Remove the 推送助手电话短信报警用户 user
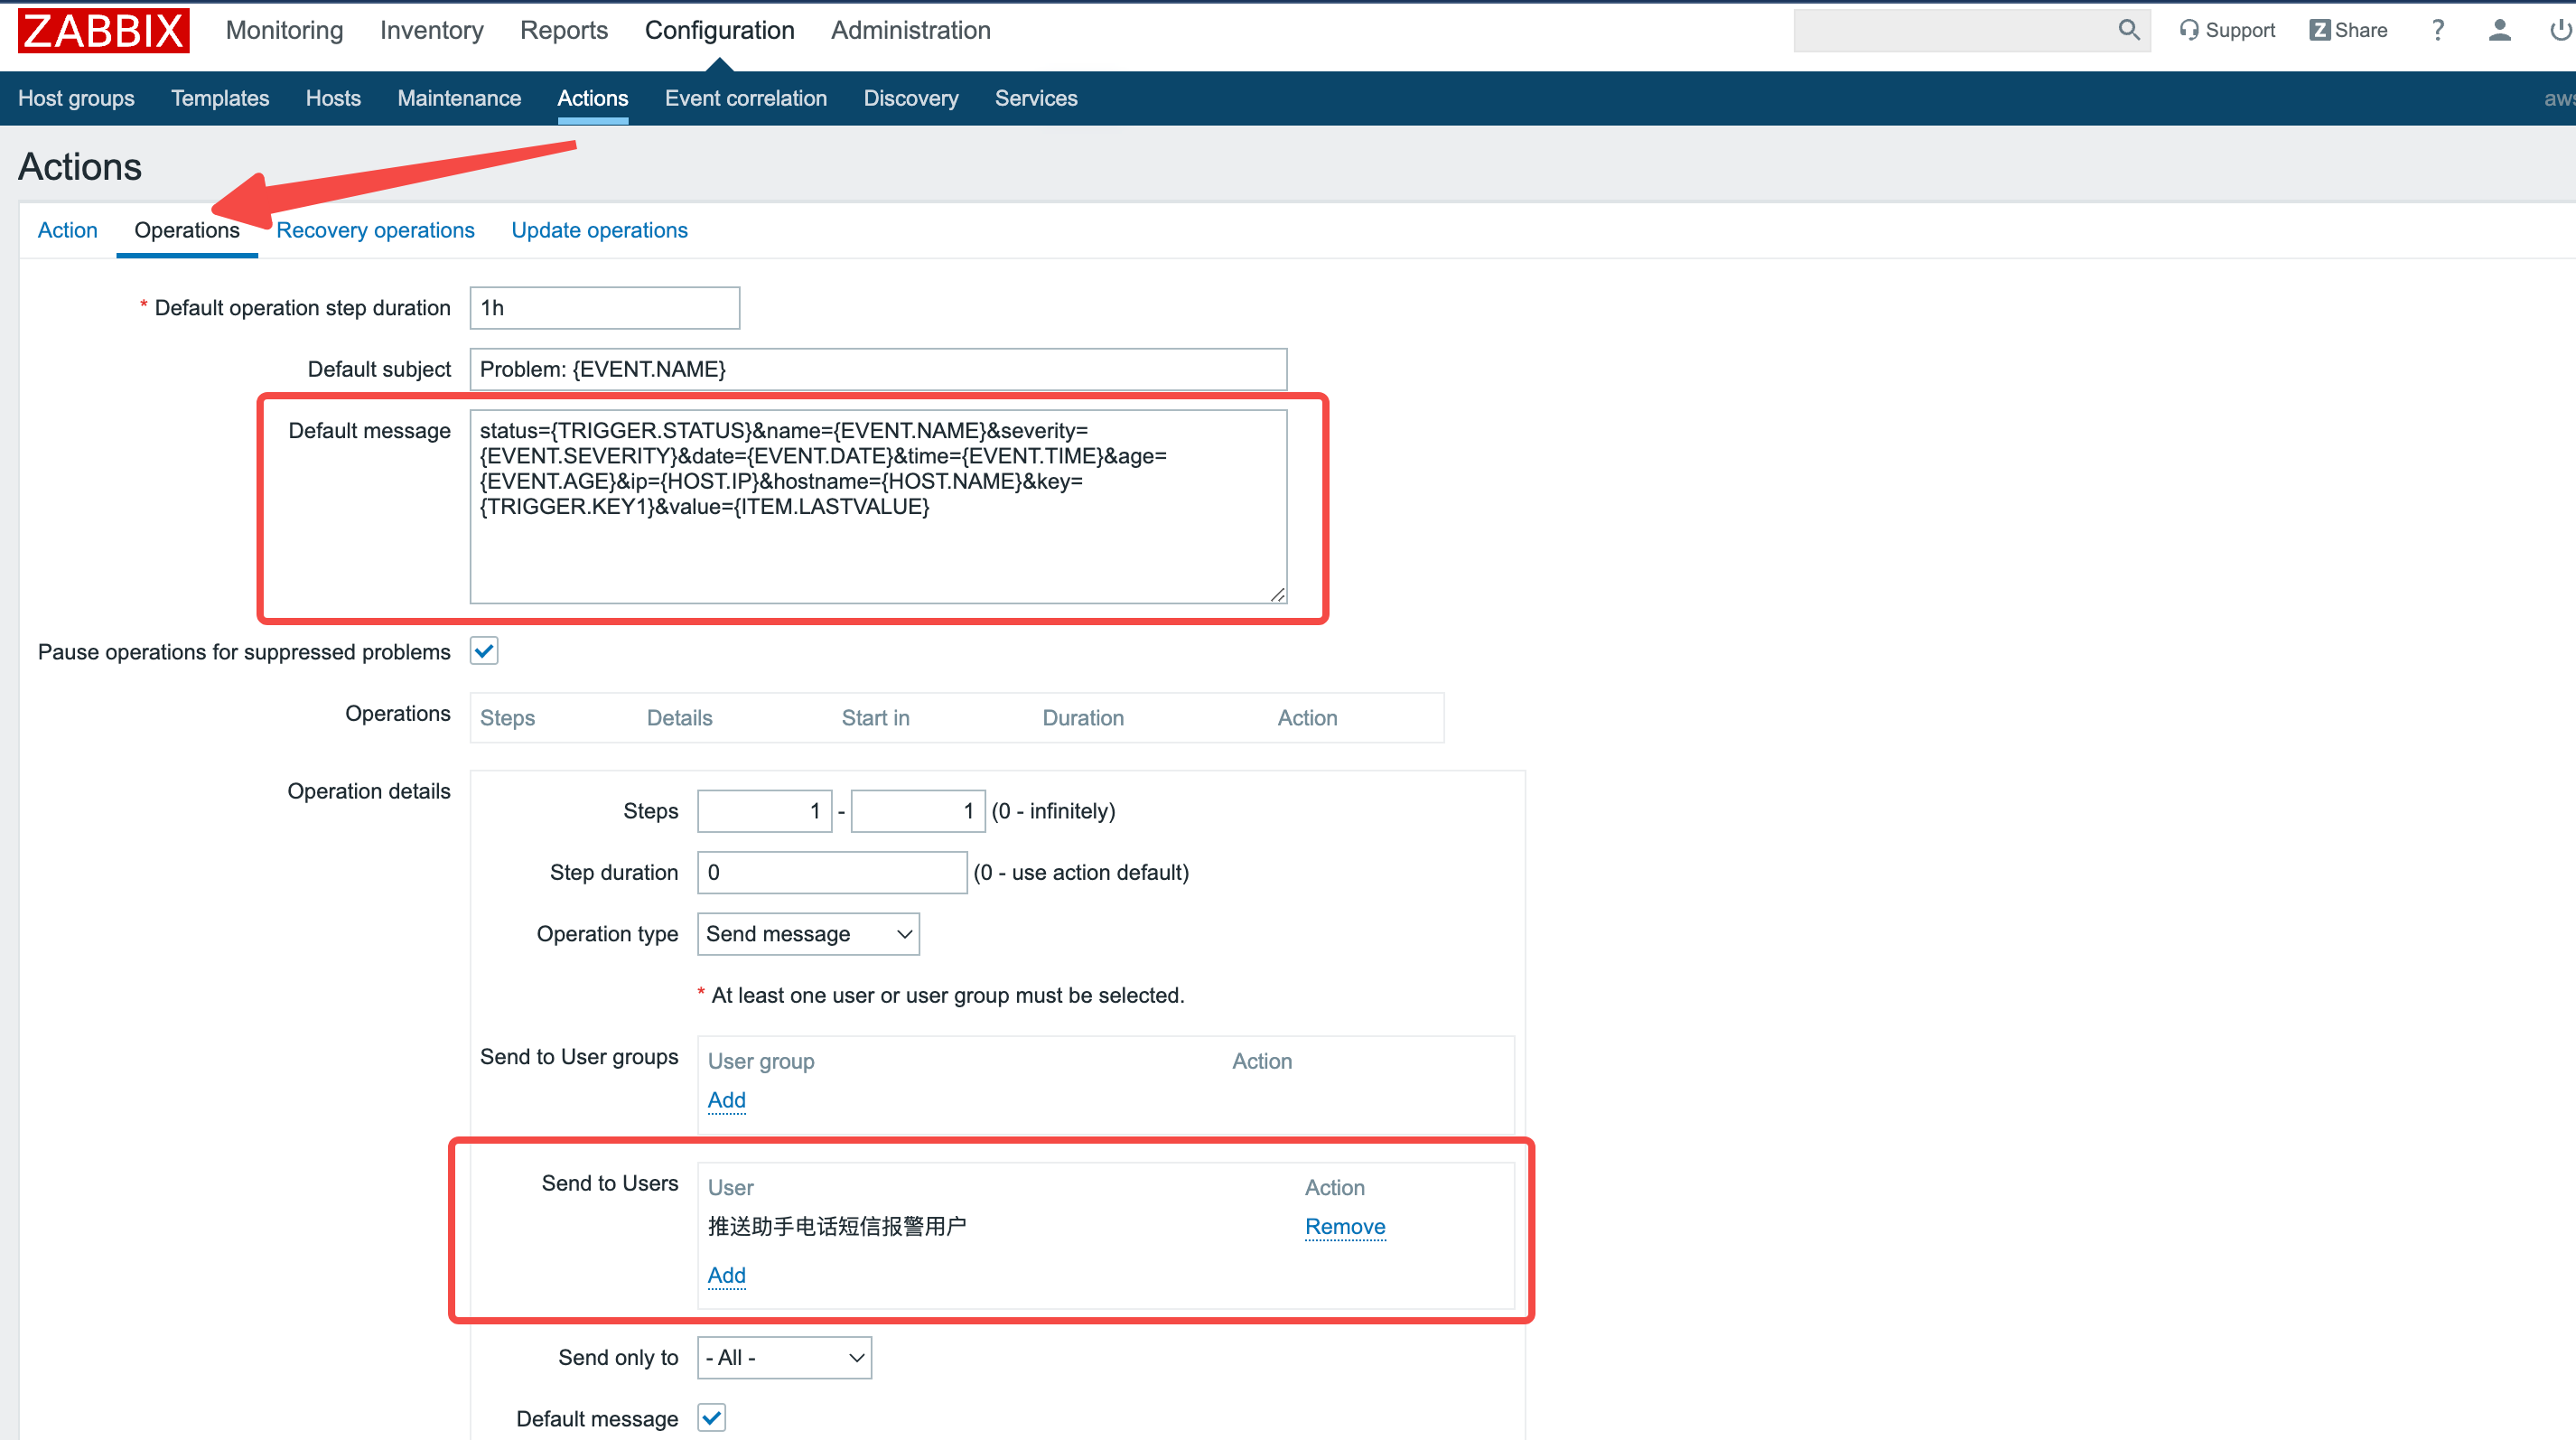The height and width of the screenshot is (1440, 2576). click(x=1345, y=1226)
